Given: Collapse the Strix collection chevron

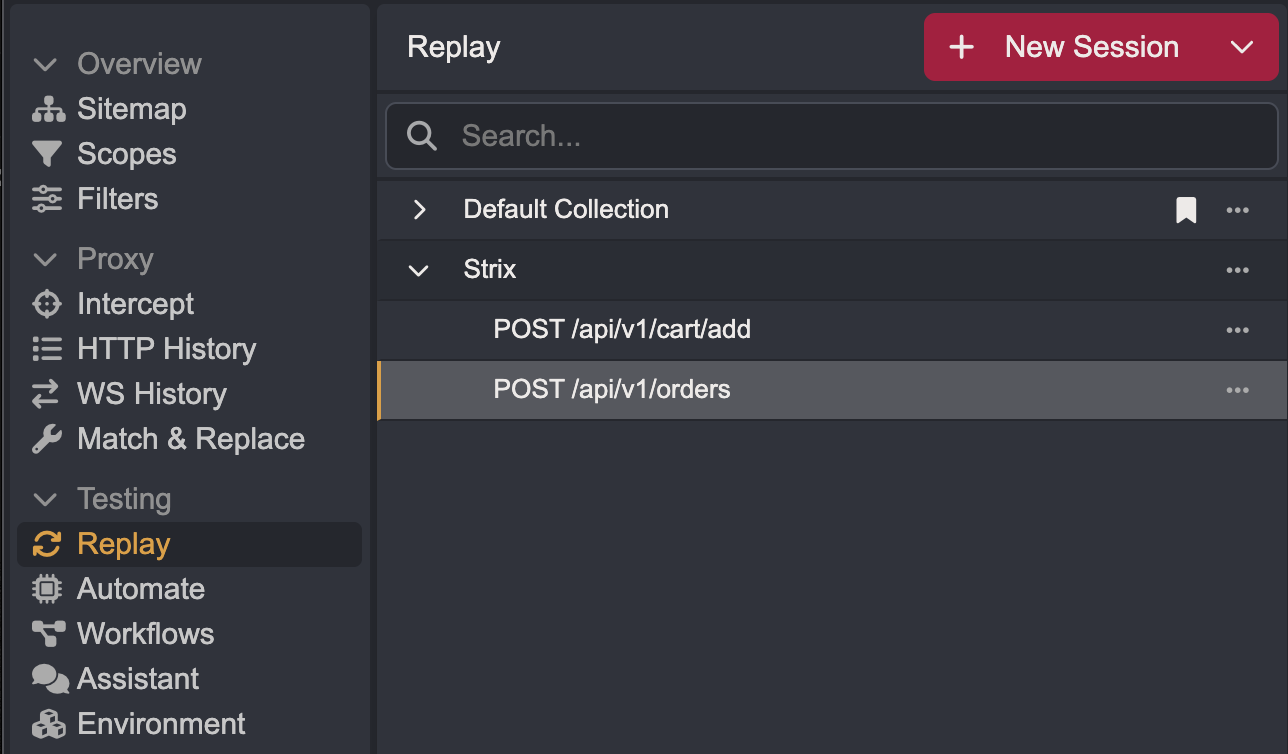Looking at the screenshot, I should pyautogui.click(x=420, y=270).
